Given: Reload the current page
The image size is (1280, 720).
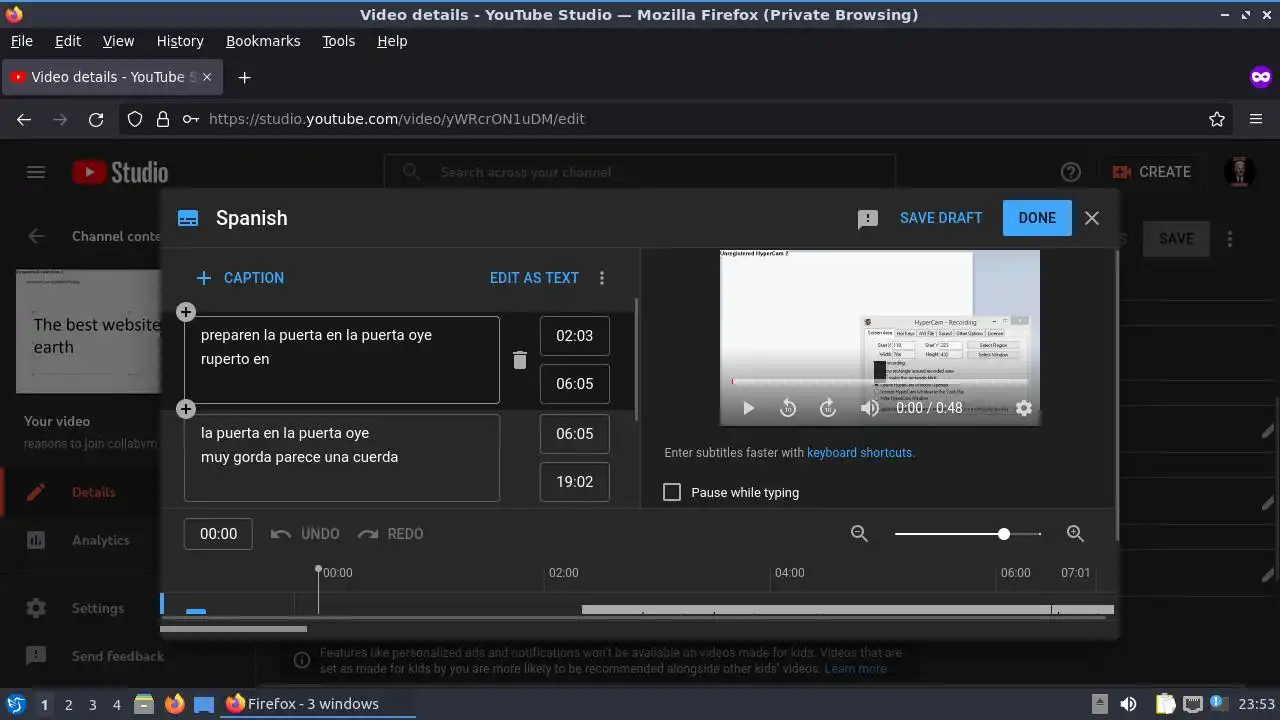Looking at the screenshot, I should 96,119.
